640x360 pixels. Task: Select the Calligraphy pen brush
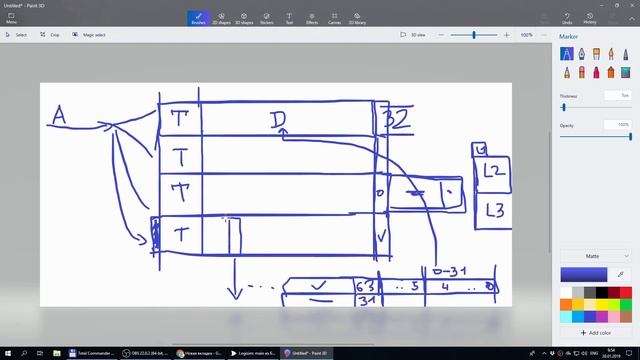582,54
